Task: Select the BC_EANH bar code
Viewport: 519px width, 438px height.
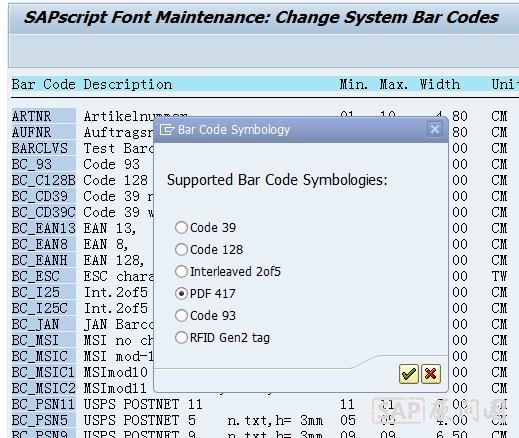Action: [44, 260]
